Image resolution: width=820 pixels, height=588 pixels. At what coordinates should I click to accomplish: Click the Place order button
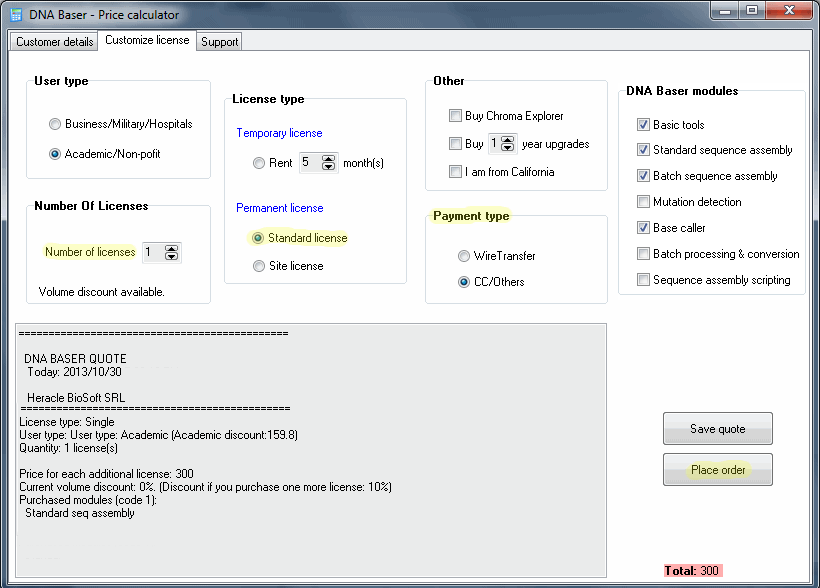pos(718,470)
